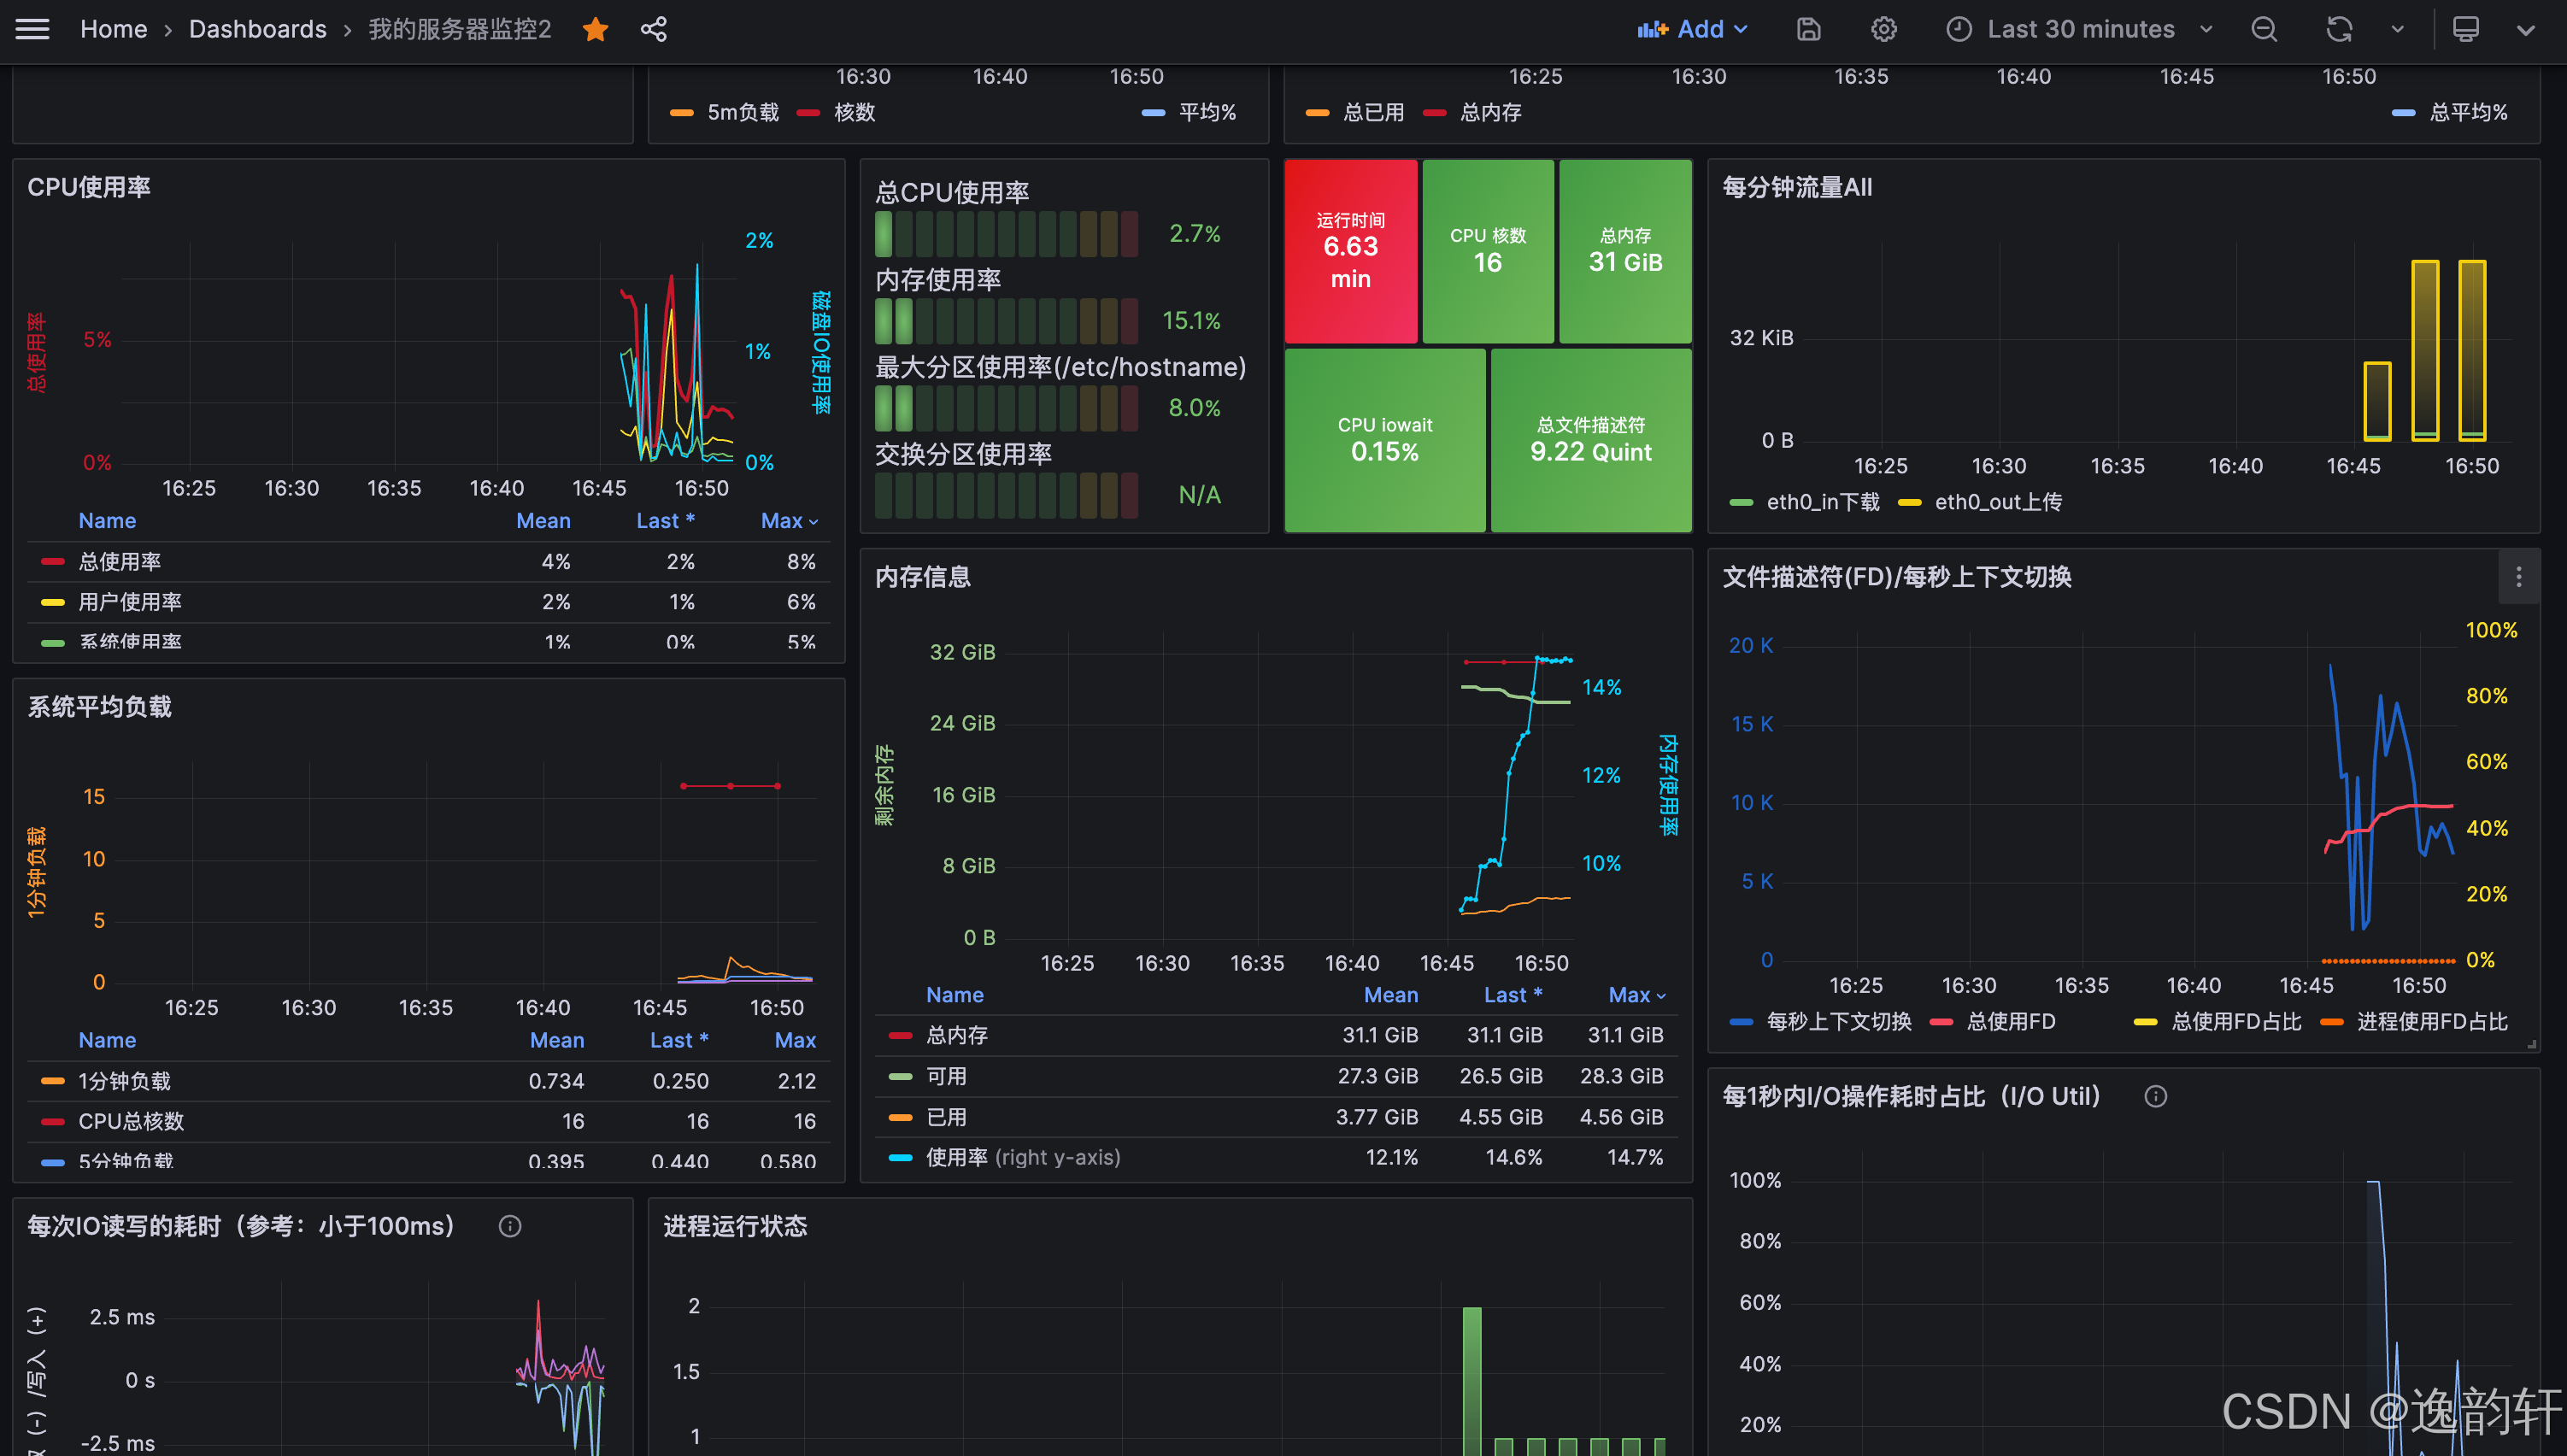Show info for the I/O Util panel
The height and width of the screenshot is (1456, 2567).
pyautogui.click(x=2155, y=1097)
